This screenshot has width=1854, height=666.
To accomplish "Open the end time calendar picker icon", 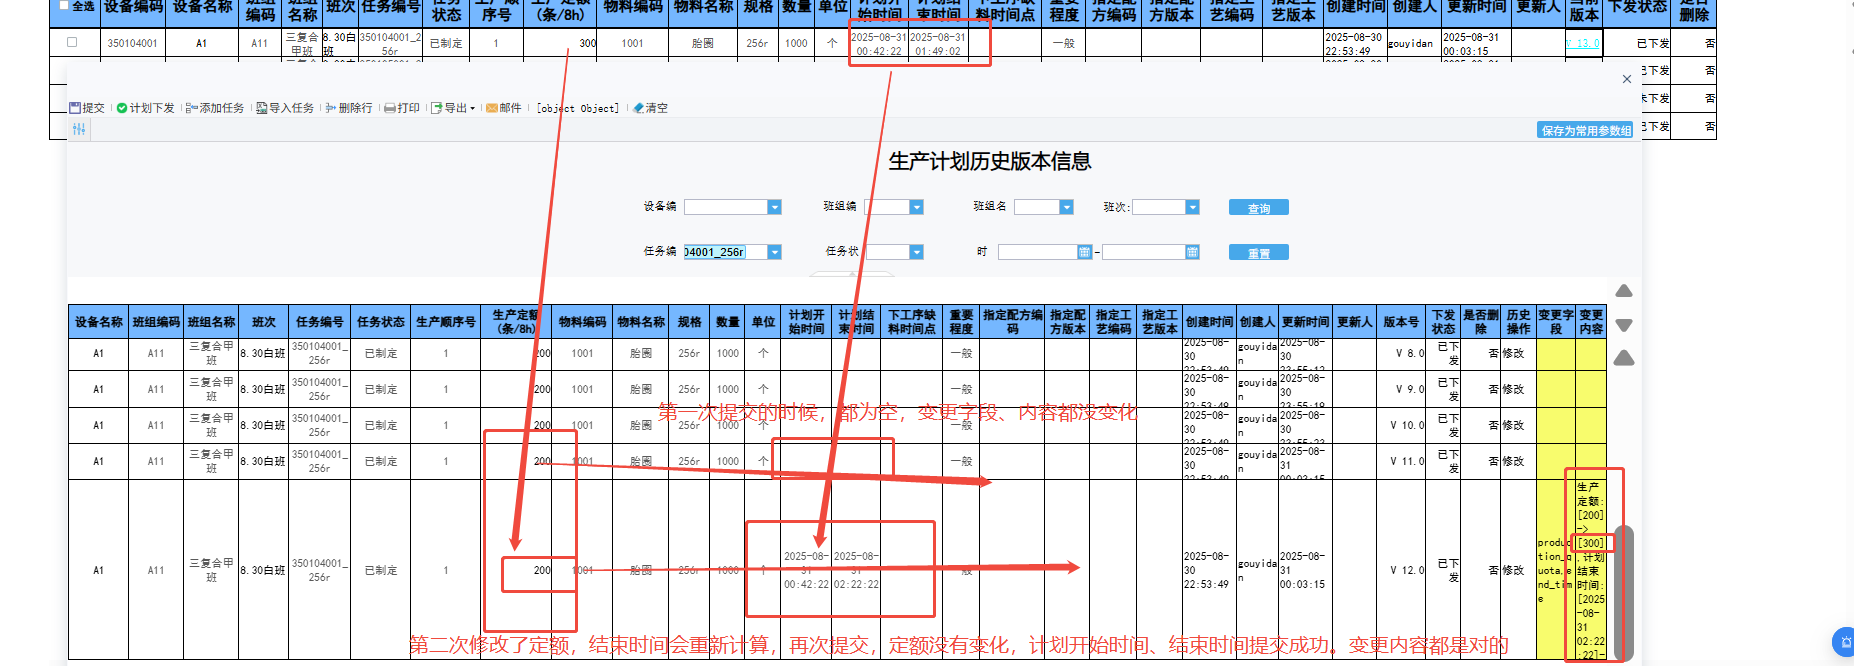I will tap(1192, 252).
